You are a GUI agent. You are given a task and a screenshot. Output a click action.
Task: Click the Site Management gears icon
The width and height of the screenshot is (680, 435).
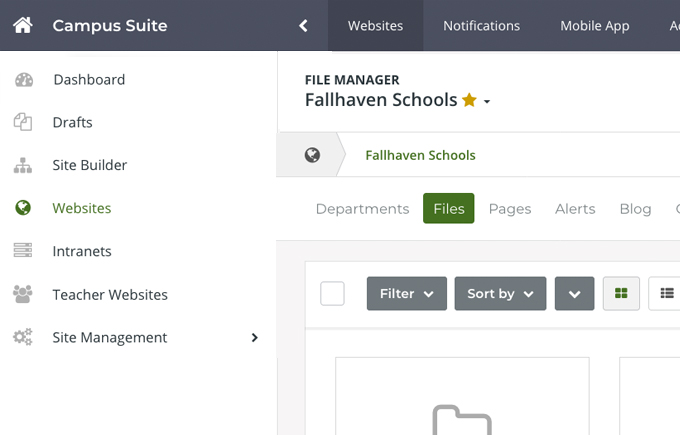tap(23, 337)
